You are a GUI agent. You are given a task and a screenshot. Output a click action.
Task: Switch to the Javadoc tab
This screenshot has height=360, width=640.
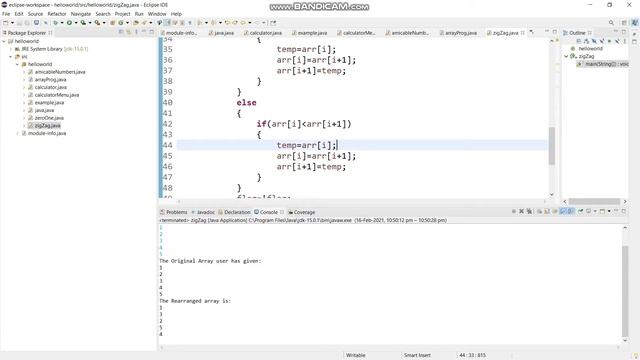tap(203, 212)
